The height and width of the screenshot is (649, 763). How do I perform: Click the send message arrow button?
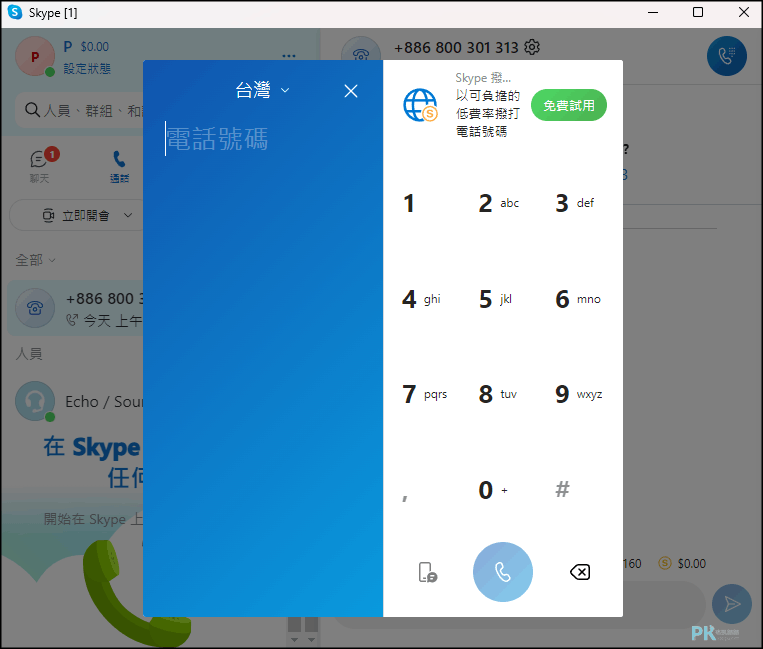[731, 604]
